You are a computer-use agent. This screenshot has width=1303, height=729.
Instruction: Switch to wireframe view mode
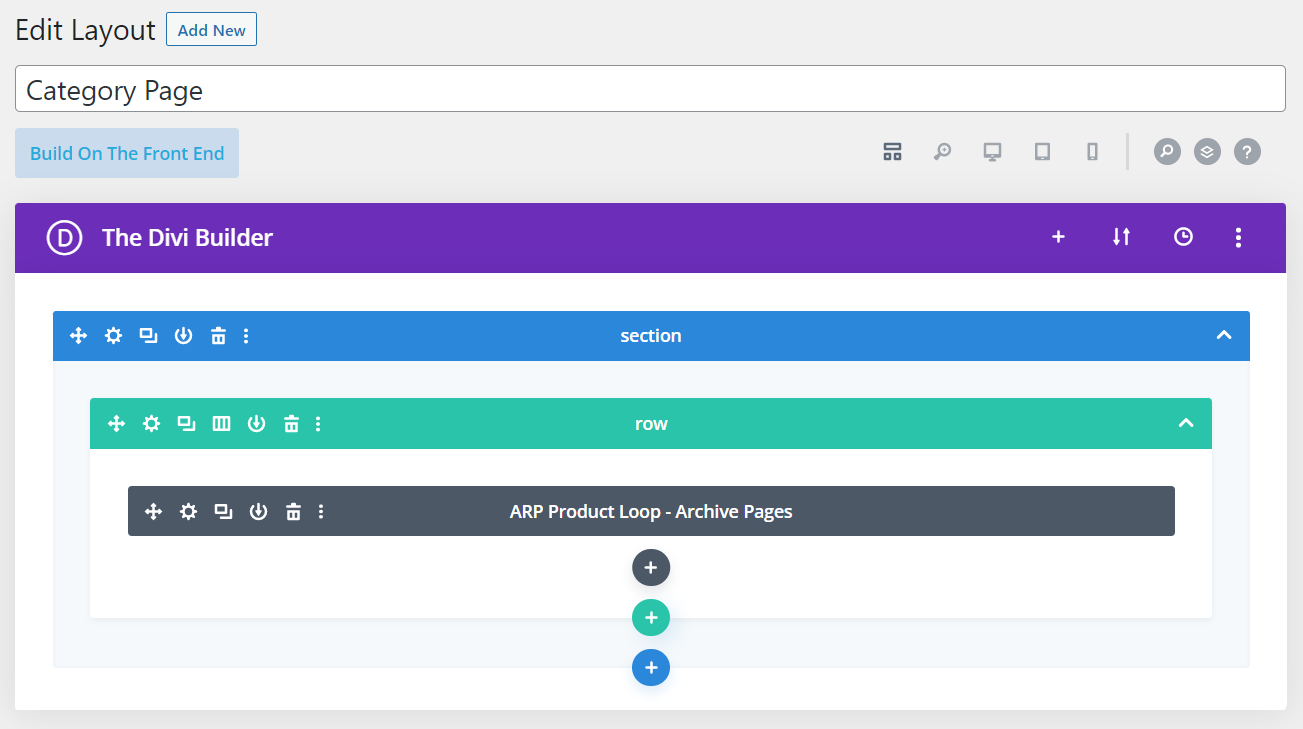coord(892,152)
